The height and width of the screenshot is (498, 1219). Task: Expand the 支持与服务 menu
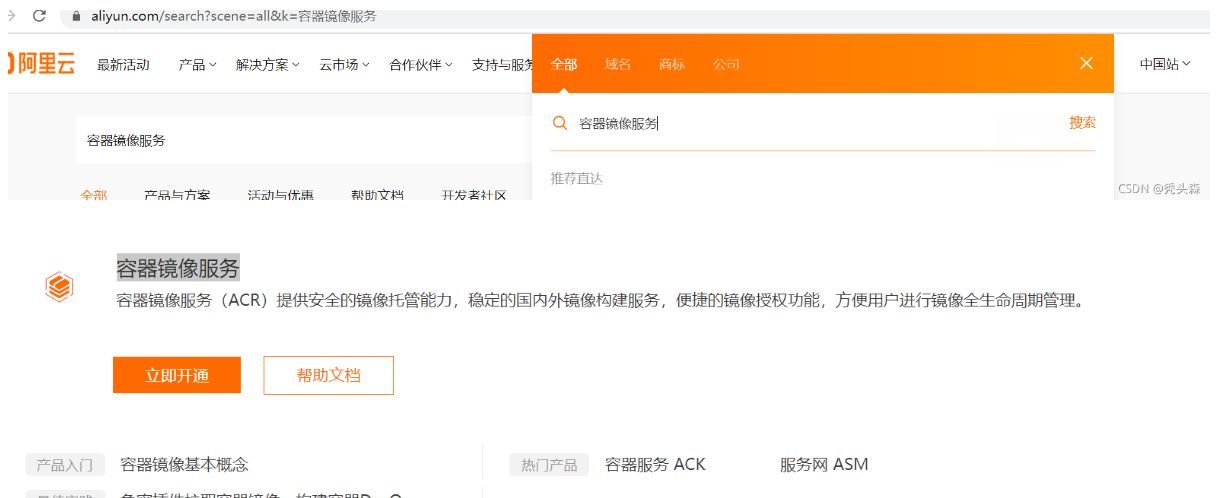pos(502,64)
